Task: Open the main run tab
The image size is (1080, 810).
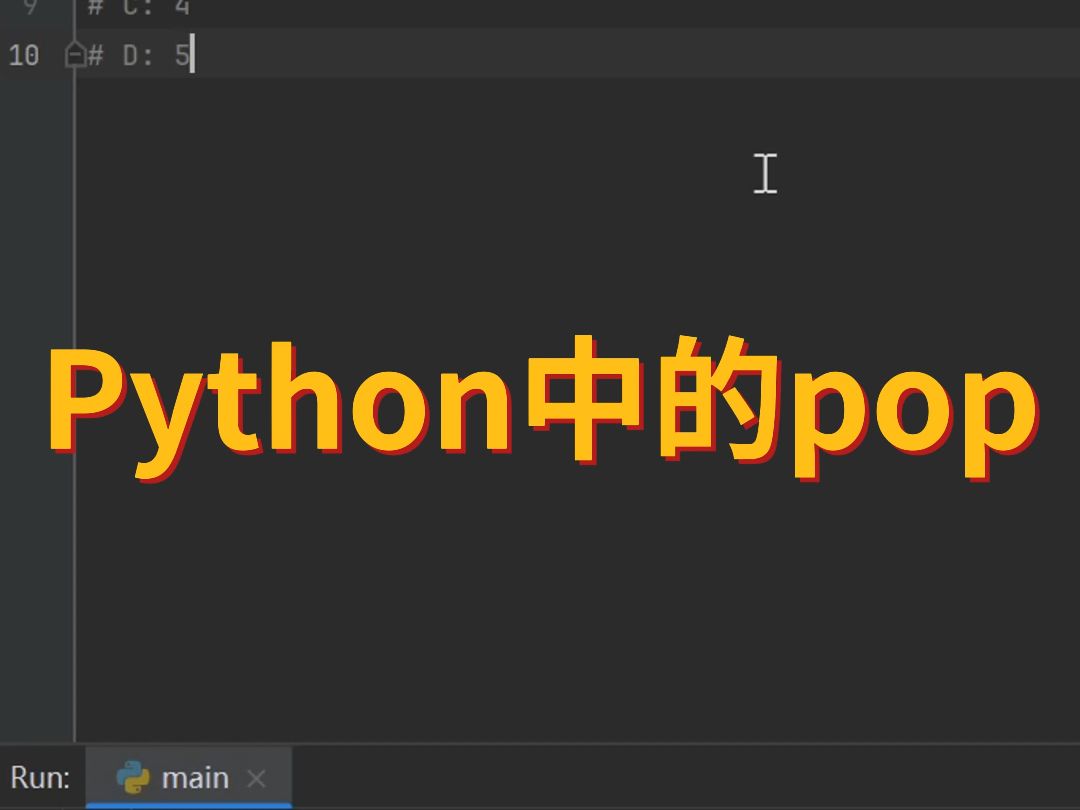Action: click(189, 778)
